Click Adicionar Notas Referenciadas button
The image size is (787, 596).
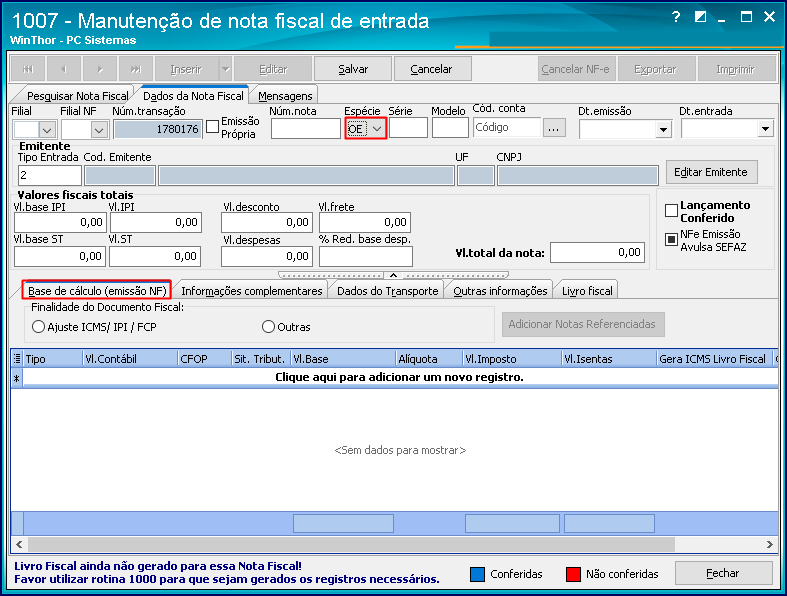[x=583, y=324]
